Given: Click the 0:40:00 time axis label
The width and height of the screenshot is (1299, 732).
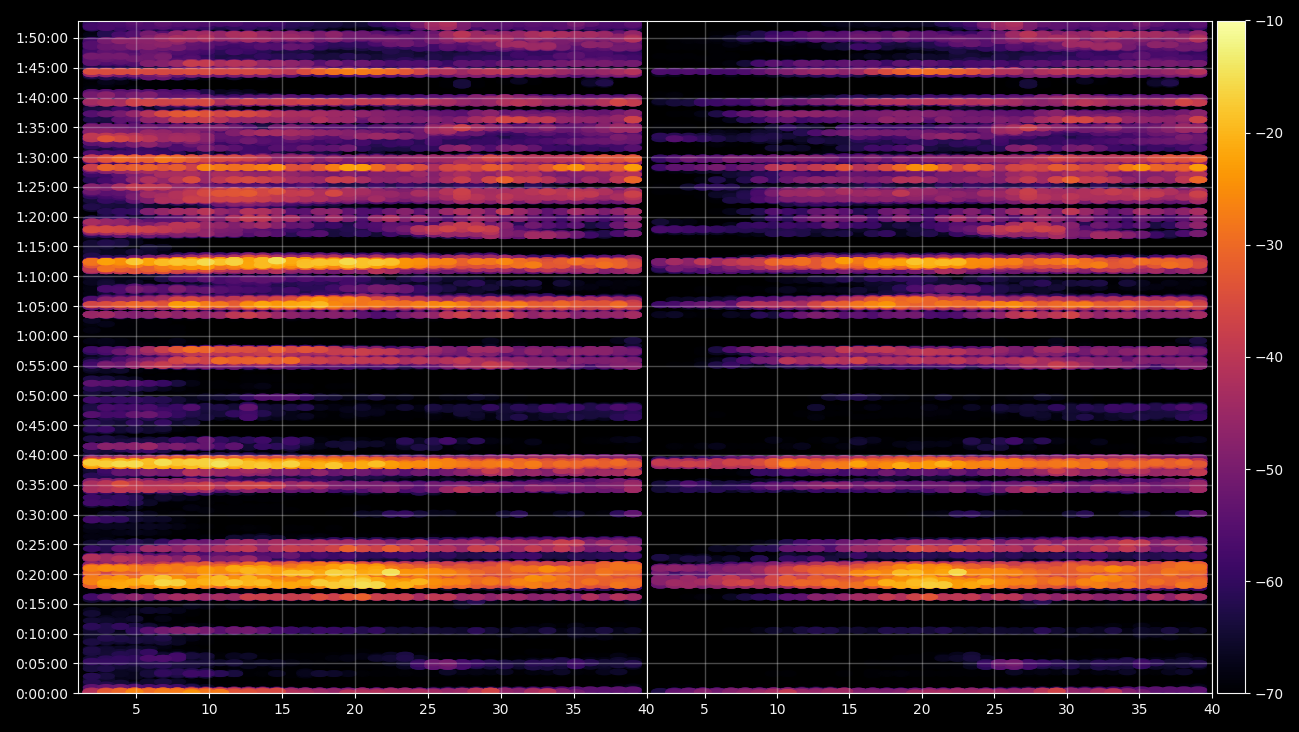Looking at the screenshot, I should 43,455.
